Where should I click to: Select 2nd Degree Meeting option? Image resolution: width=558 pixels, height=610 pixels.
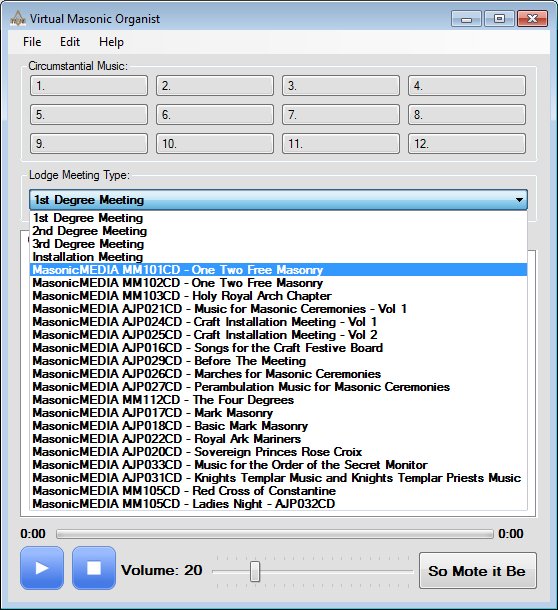(278, 231)
